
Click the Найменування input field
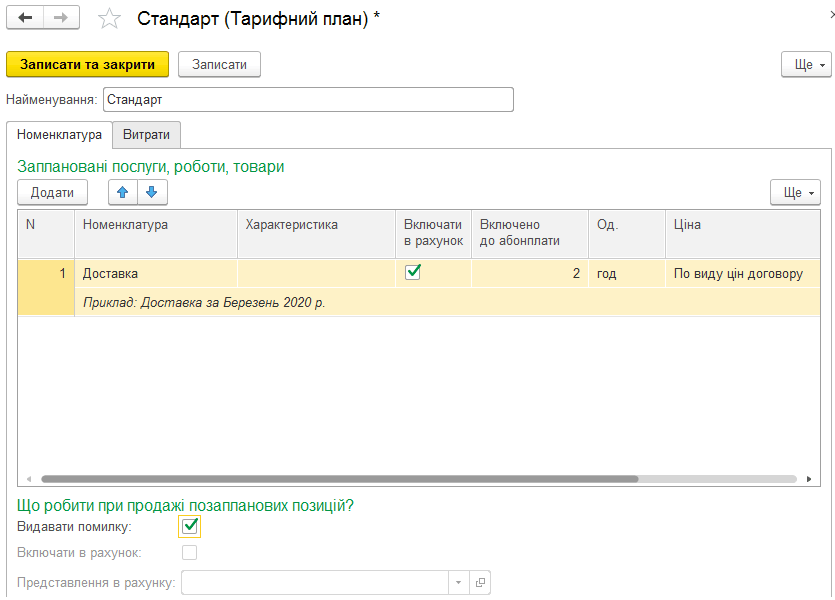[308, 100]
